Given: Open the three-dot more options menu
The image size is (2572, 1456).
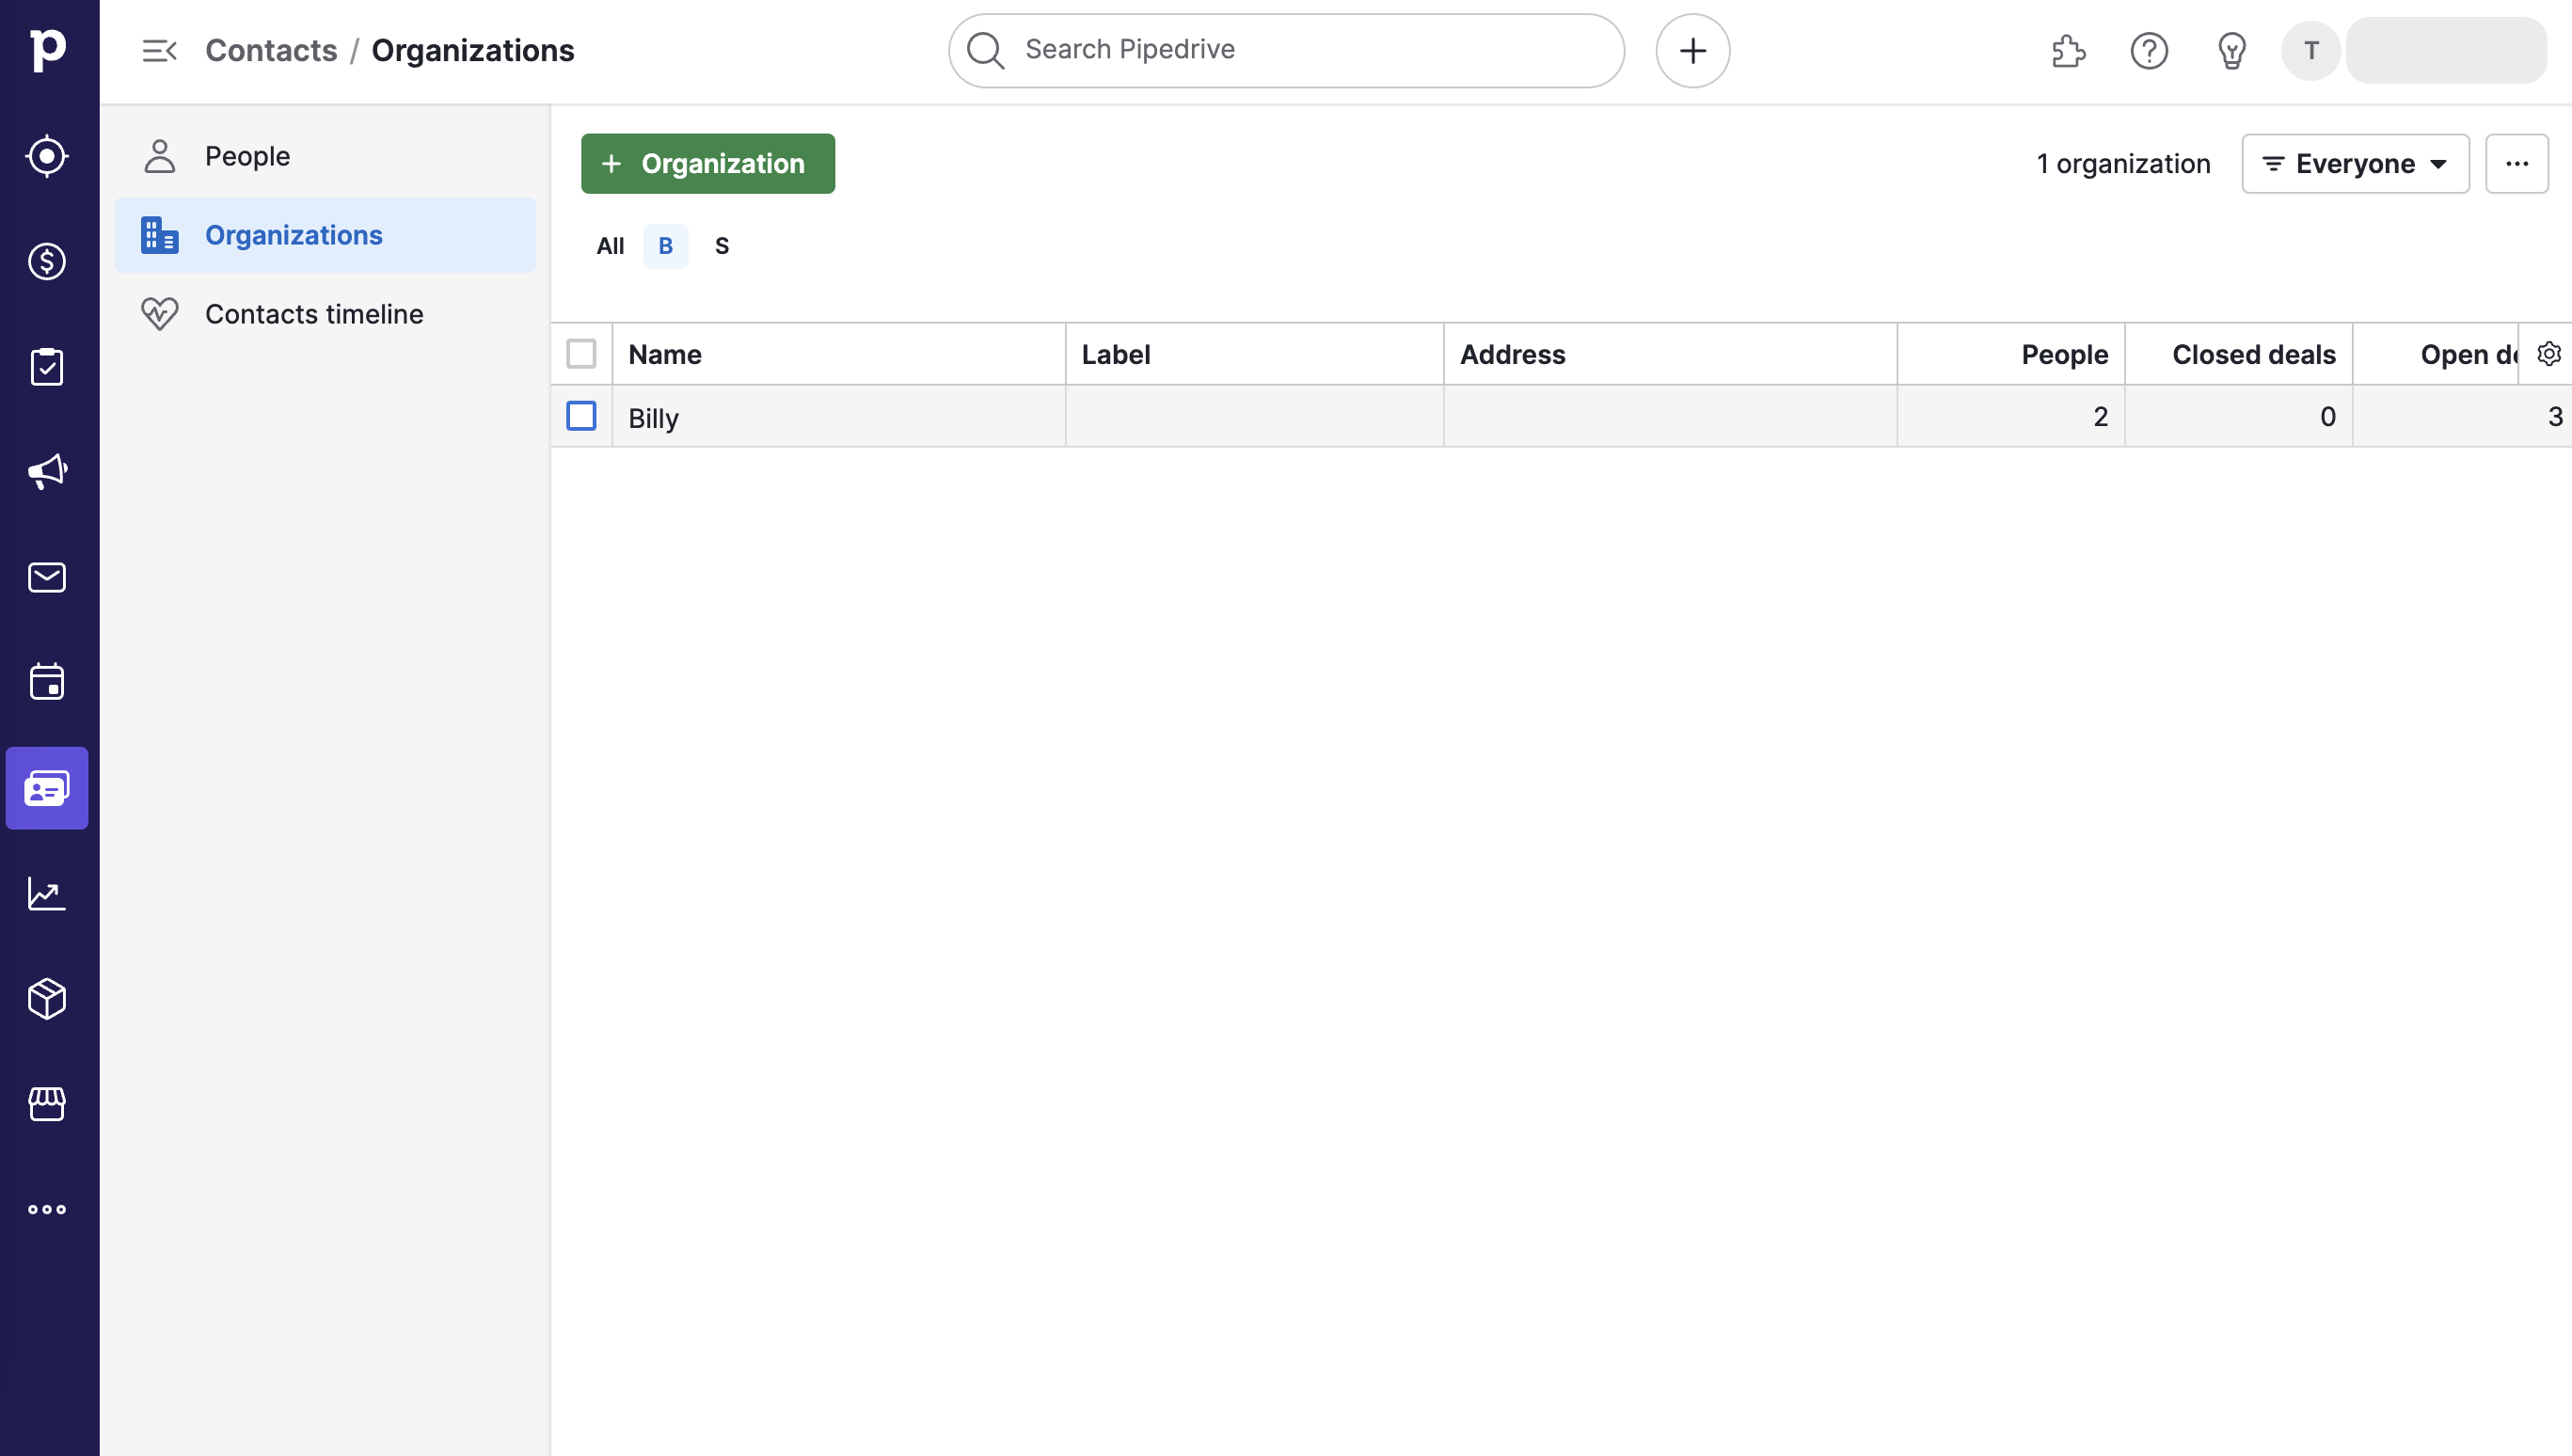Looking at the screenshot, I should tap(2516, 164).
